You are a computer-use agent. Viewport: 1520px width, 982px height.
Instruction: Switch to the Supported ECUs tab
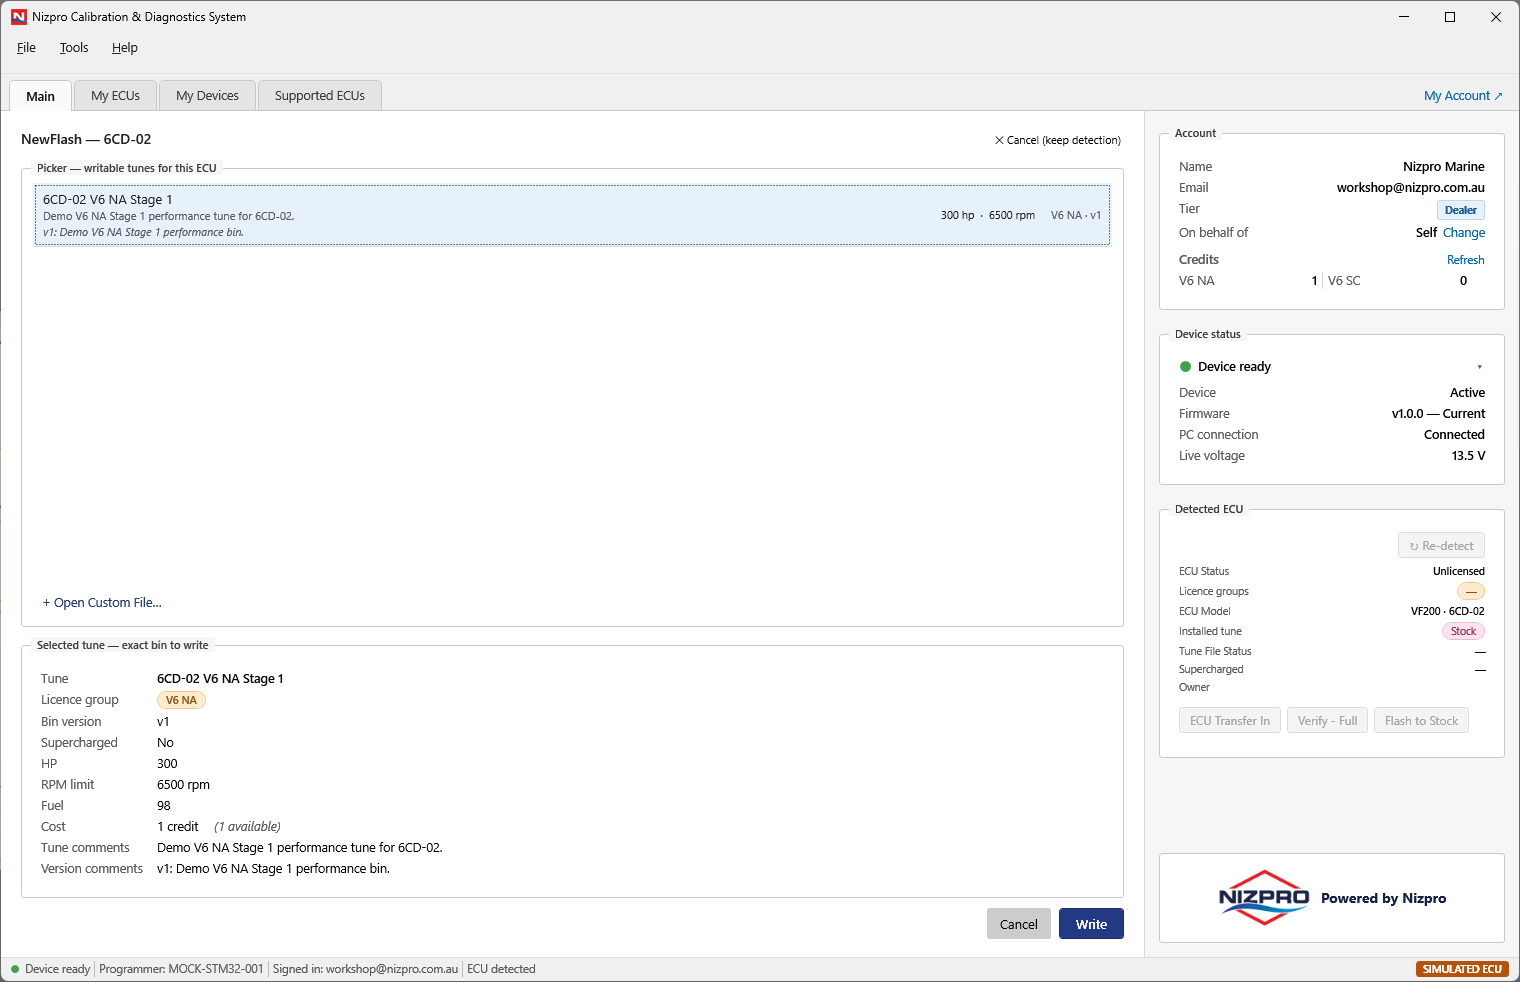pyautogui.click(x=320, y=96)
